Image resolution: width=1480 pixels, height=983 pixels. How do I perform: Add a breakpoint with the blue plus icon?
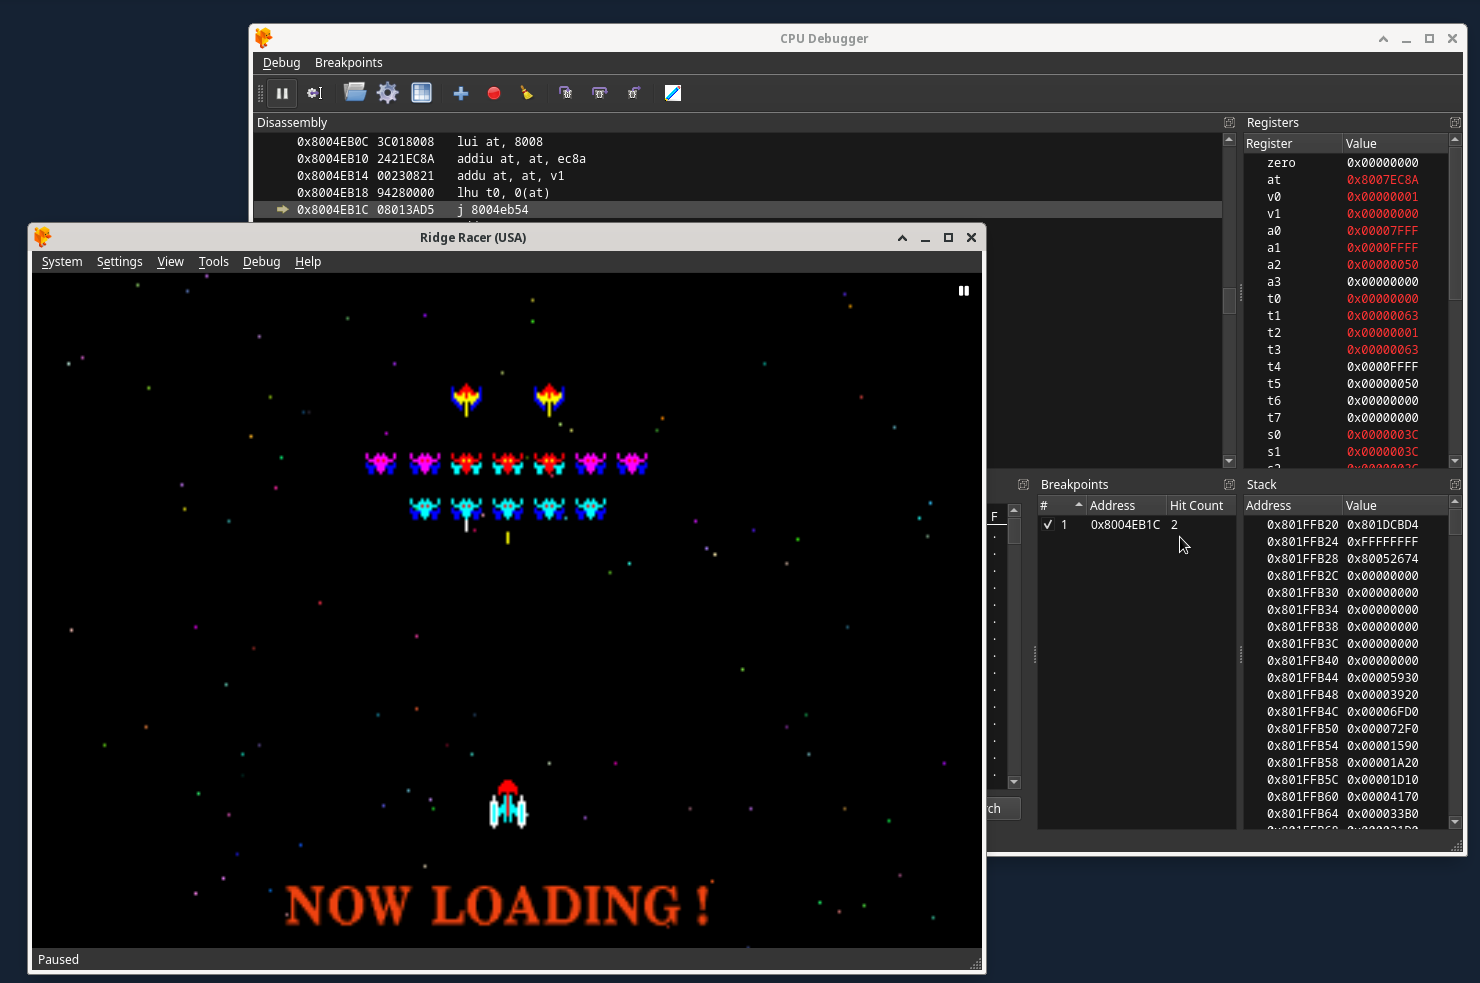click(461, 93)
